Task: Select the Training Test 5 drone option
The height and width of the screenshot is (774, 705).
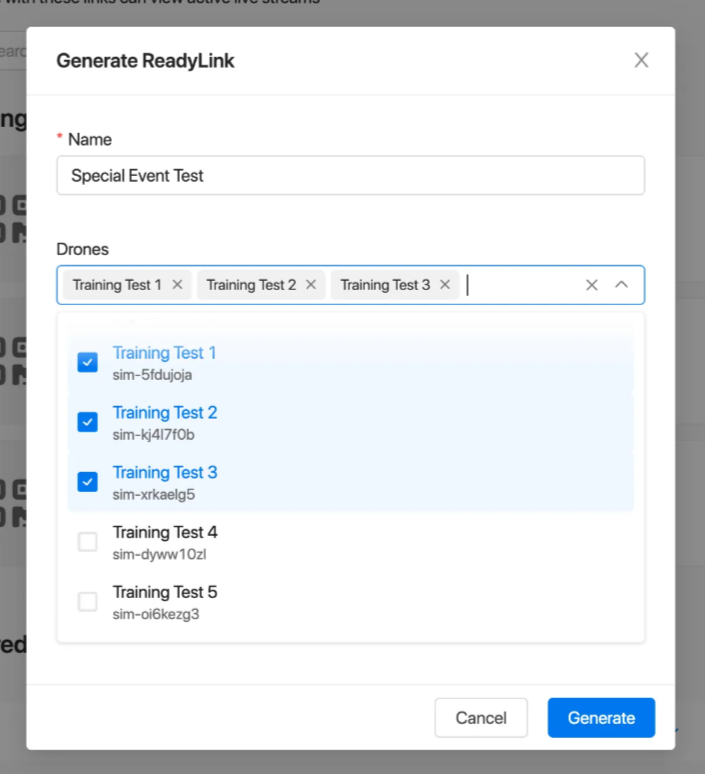Action: (x=165, y=593)
